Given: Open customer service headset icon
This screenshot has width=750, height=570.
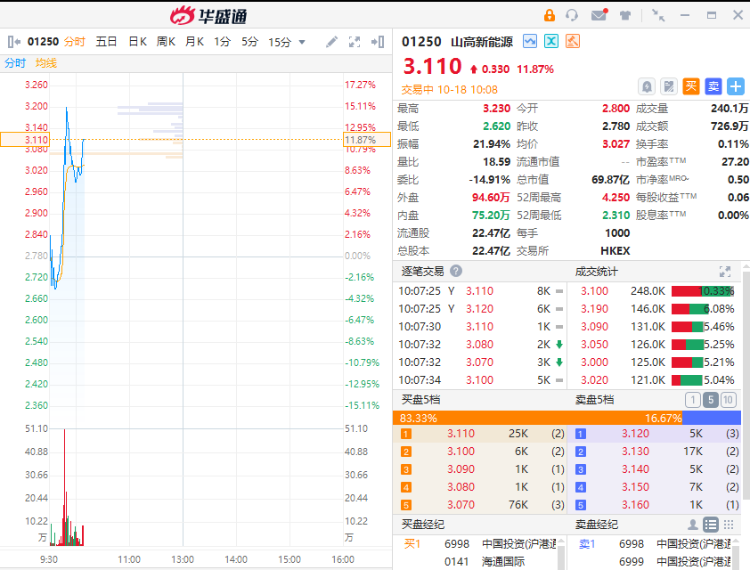Looking at the screenshot, I should (572, 15).
